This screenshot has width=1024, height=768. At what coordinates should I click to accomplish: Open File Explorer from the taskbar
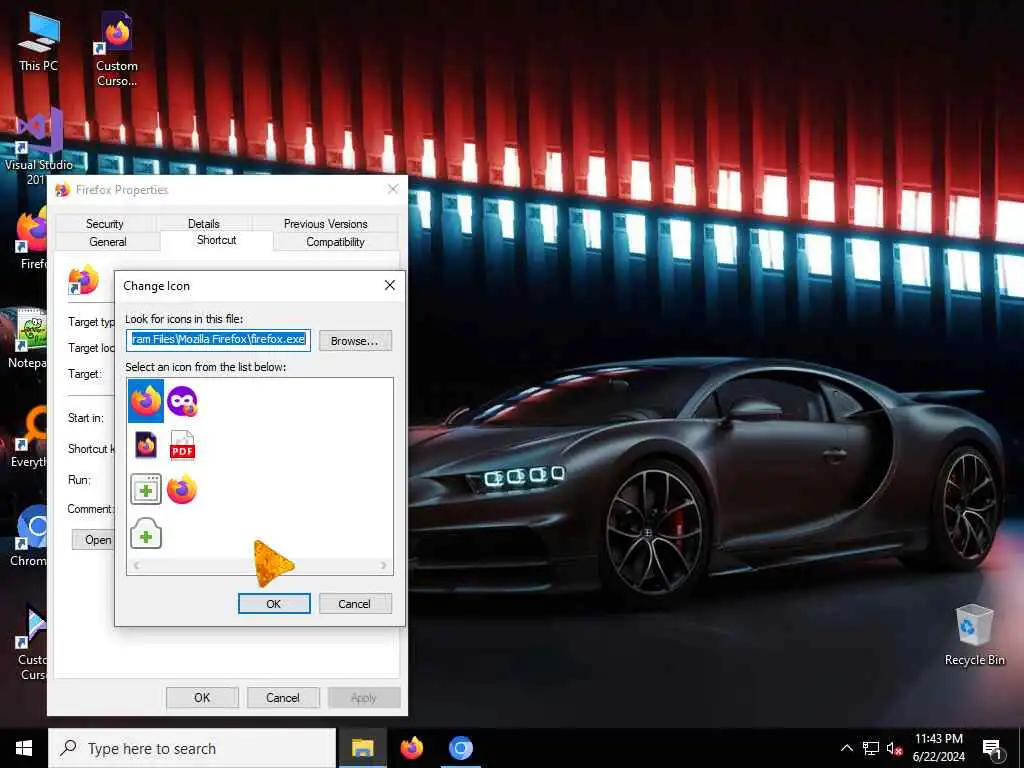(362, 748)
